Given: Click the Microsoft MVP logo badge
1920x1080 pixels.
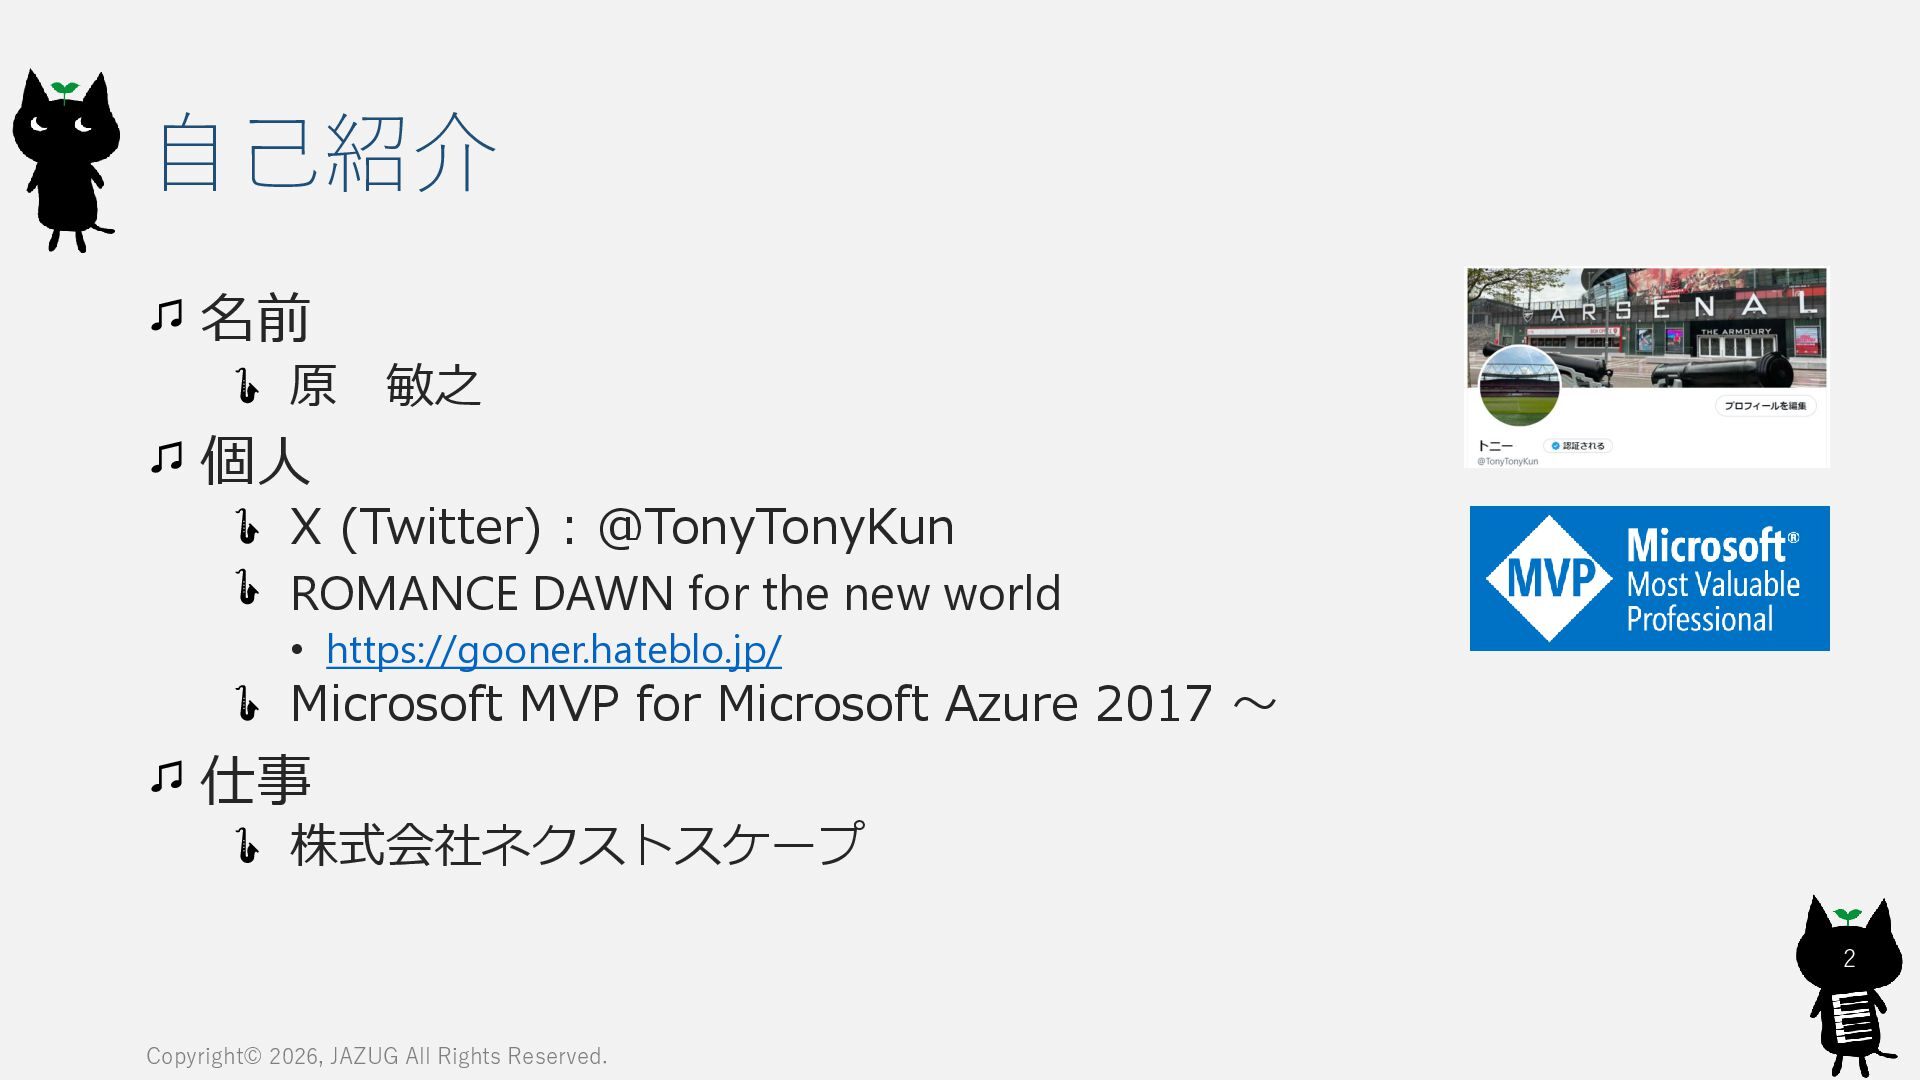Looking at the screenshot, I should click(1649, 578).
